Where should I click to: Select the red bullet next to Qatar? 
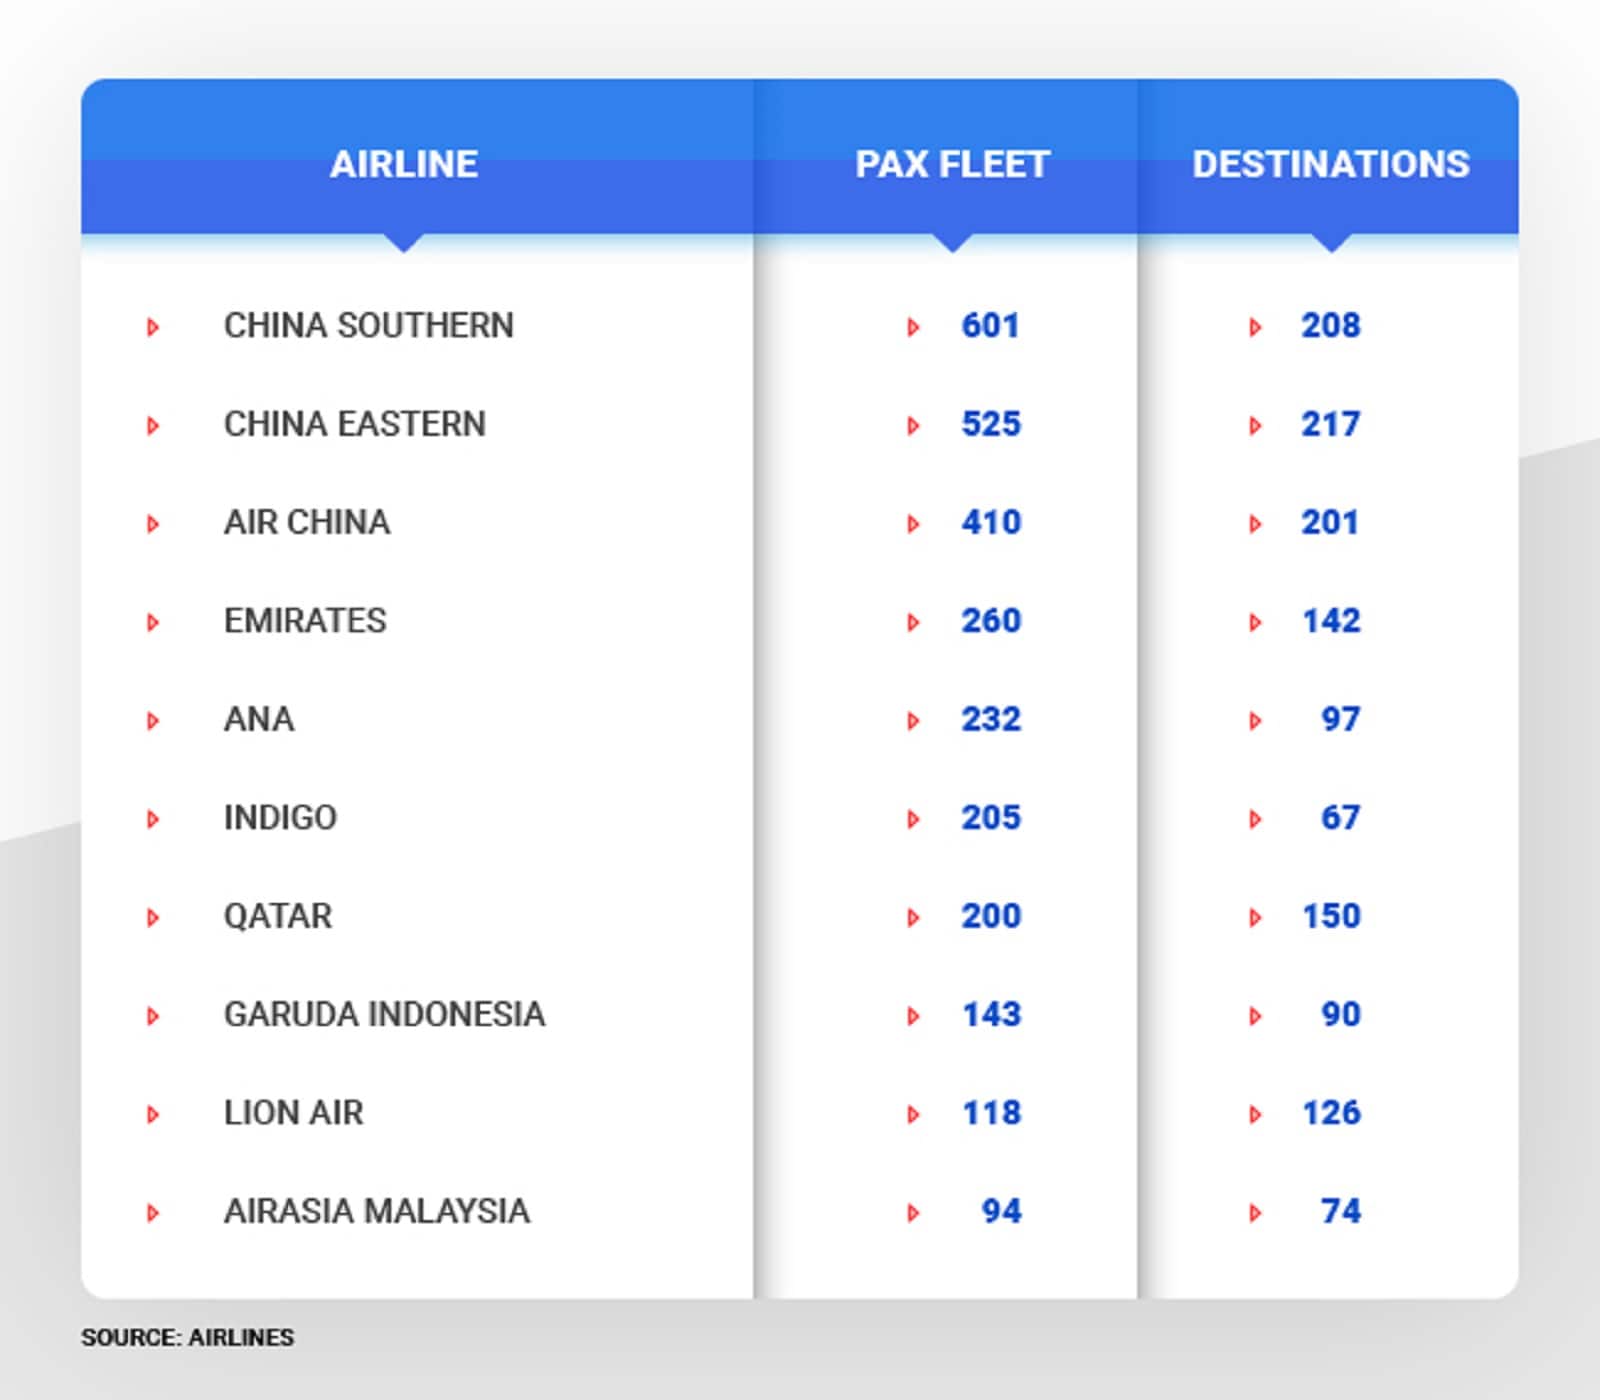click(153, 917)
